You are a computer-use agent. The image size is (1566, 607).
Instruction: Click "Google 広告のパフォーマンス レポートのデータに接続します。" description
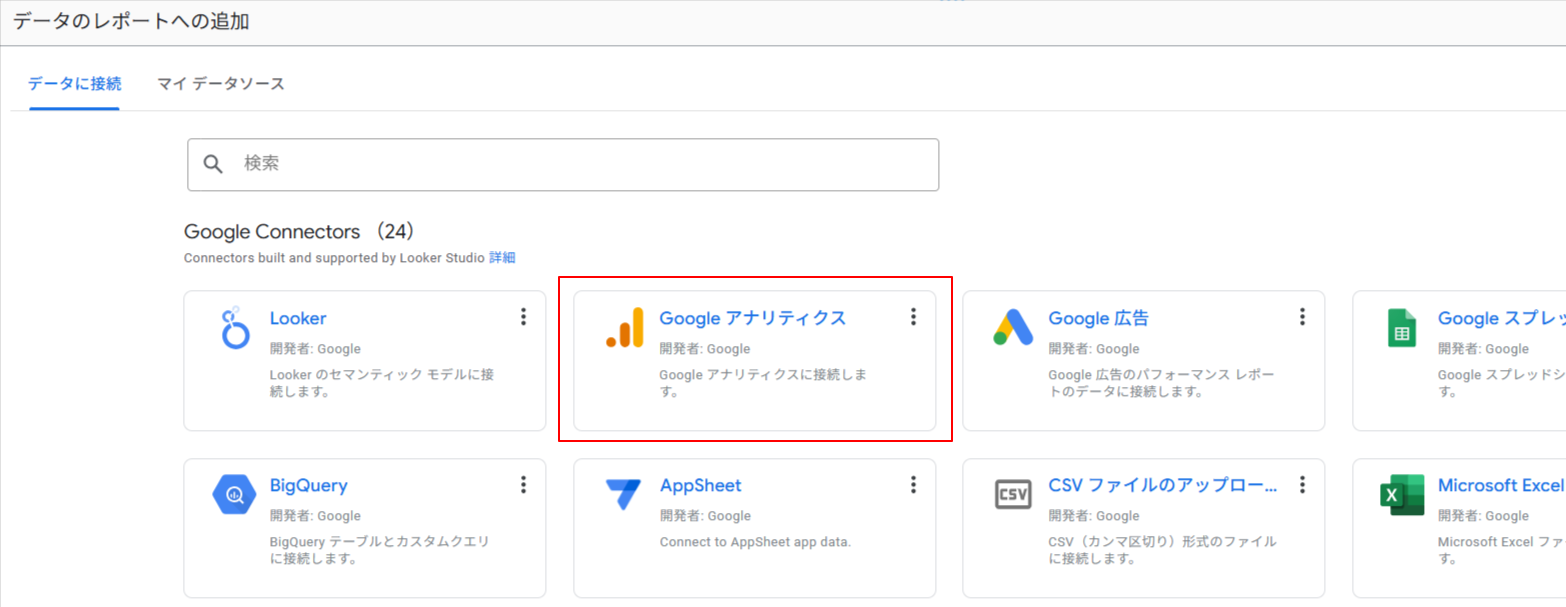pos(1161,383)
